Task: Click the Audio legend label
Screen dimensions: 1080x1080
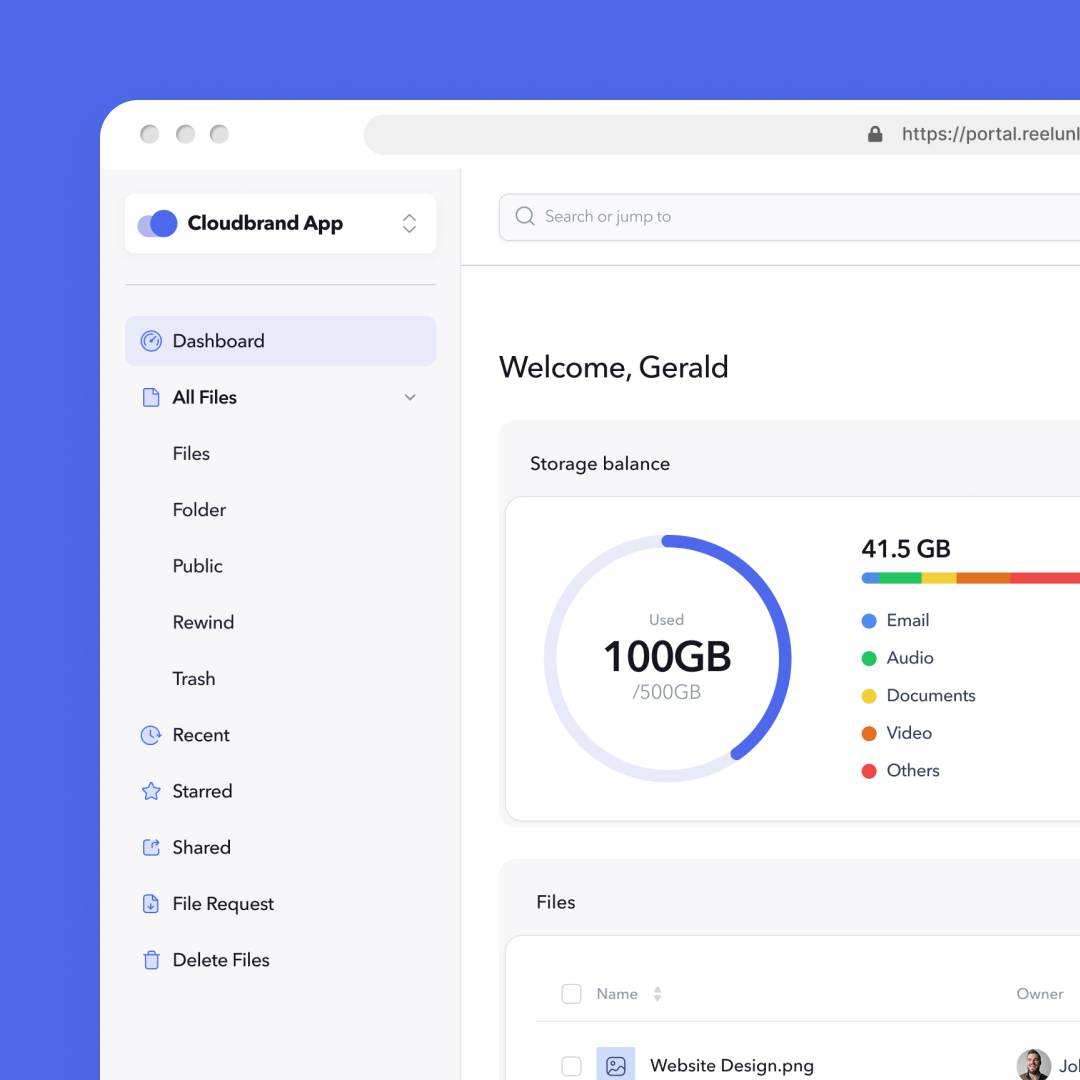Action: click(x=910, y=658)
